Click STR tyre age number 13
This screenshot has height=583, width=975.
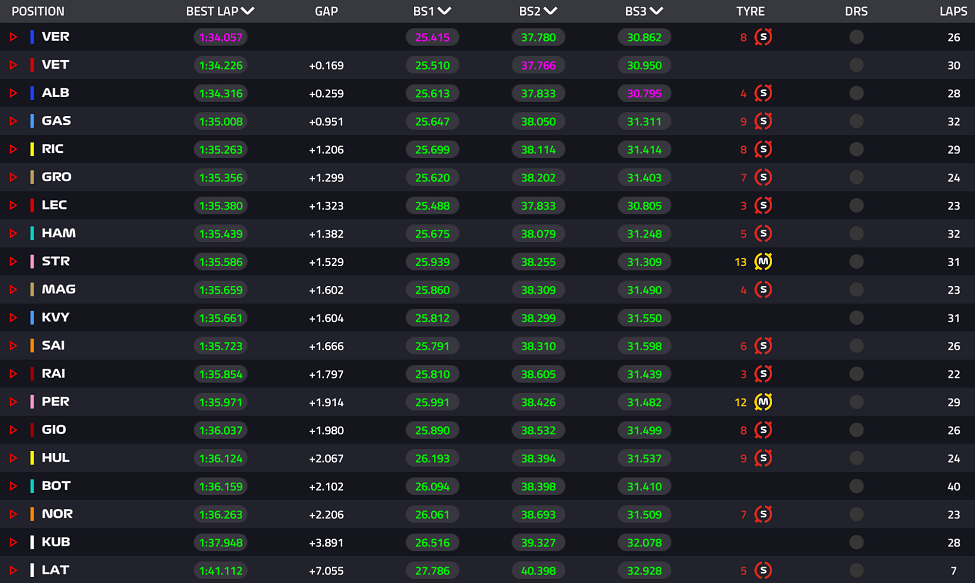tap(740, 262)
